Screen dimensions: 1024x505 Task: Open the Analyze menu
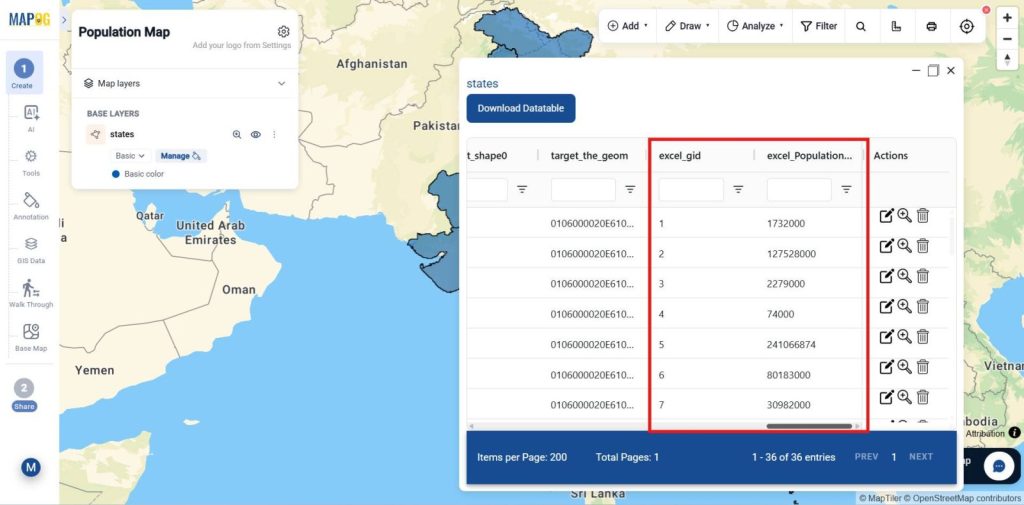tap(755, 26)
